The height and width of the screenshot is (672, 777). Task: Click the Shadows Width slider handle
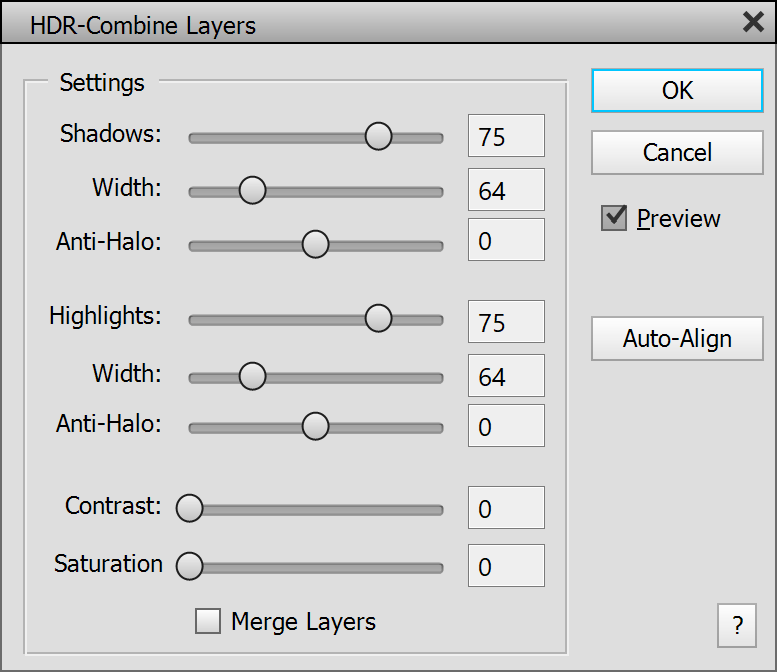point(252,190)
